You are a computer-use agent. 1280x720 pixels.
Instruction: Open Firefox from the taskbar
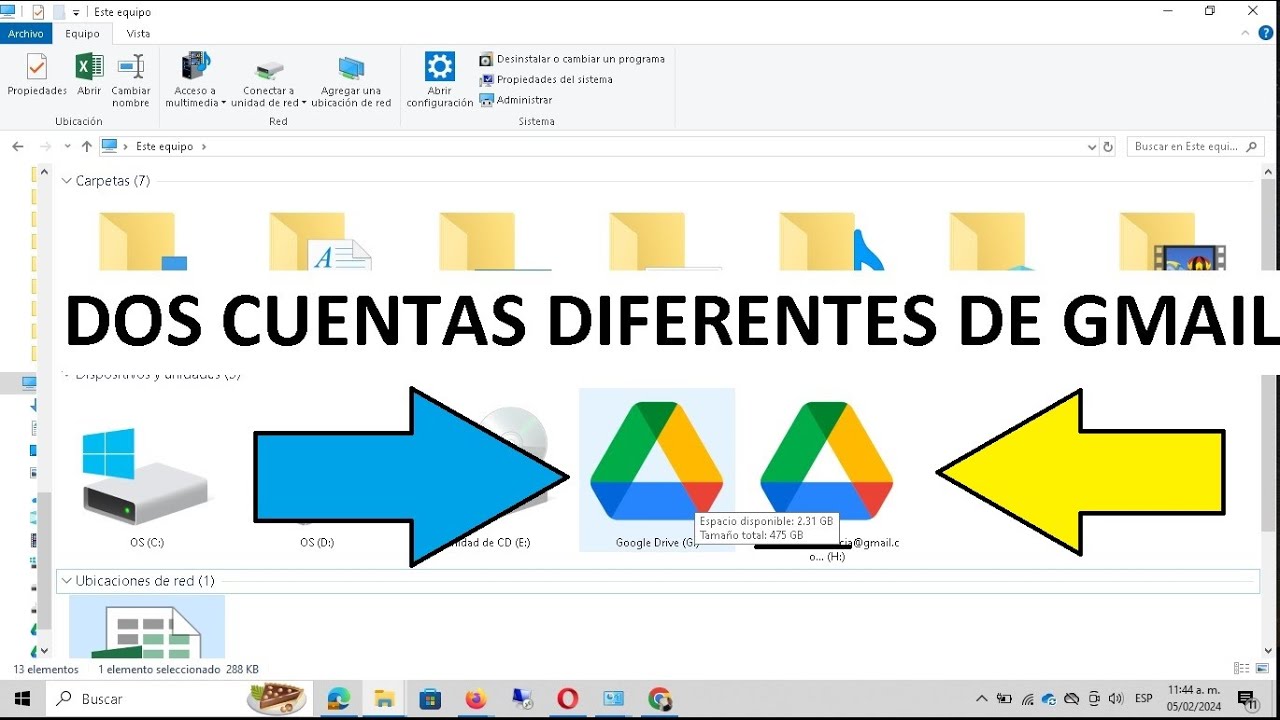(x=476, y=699)
